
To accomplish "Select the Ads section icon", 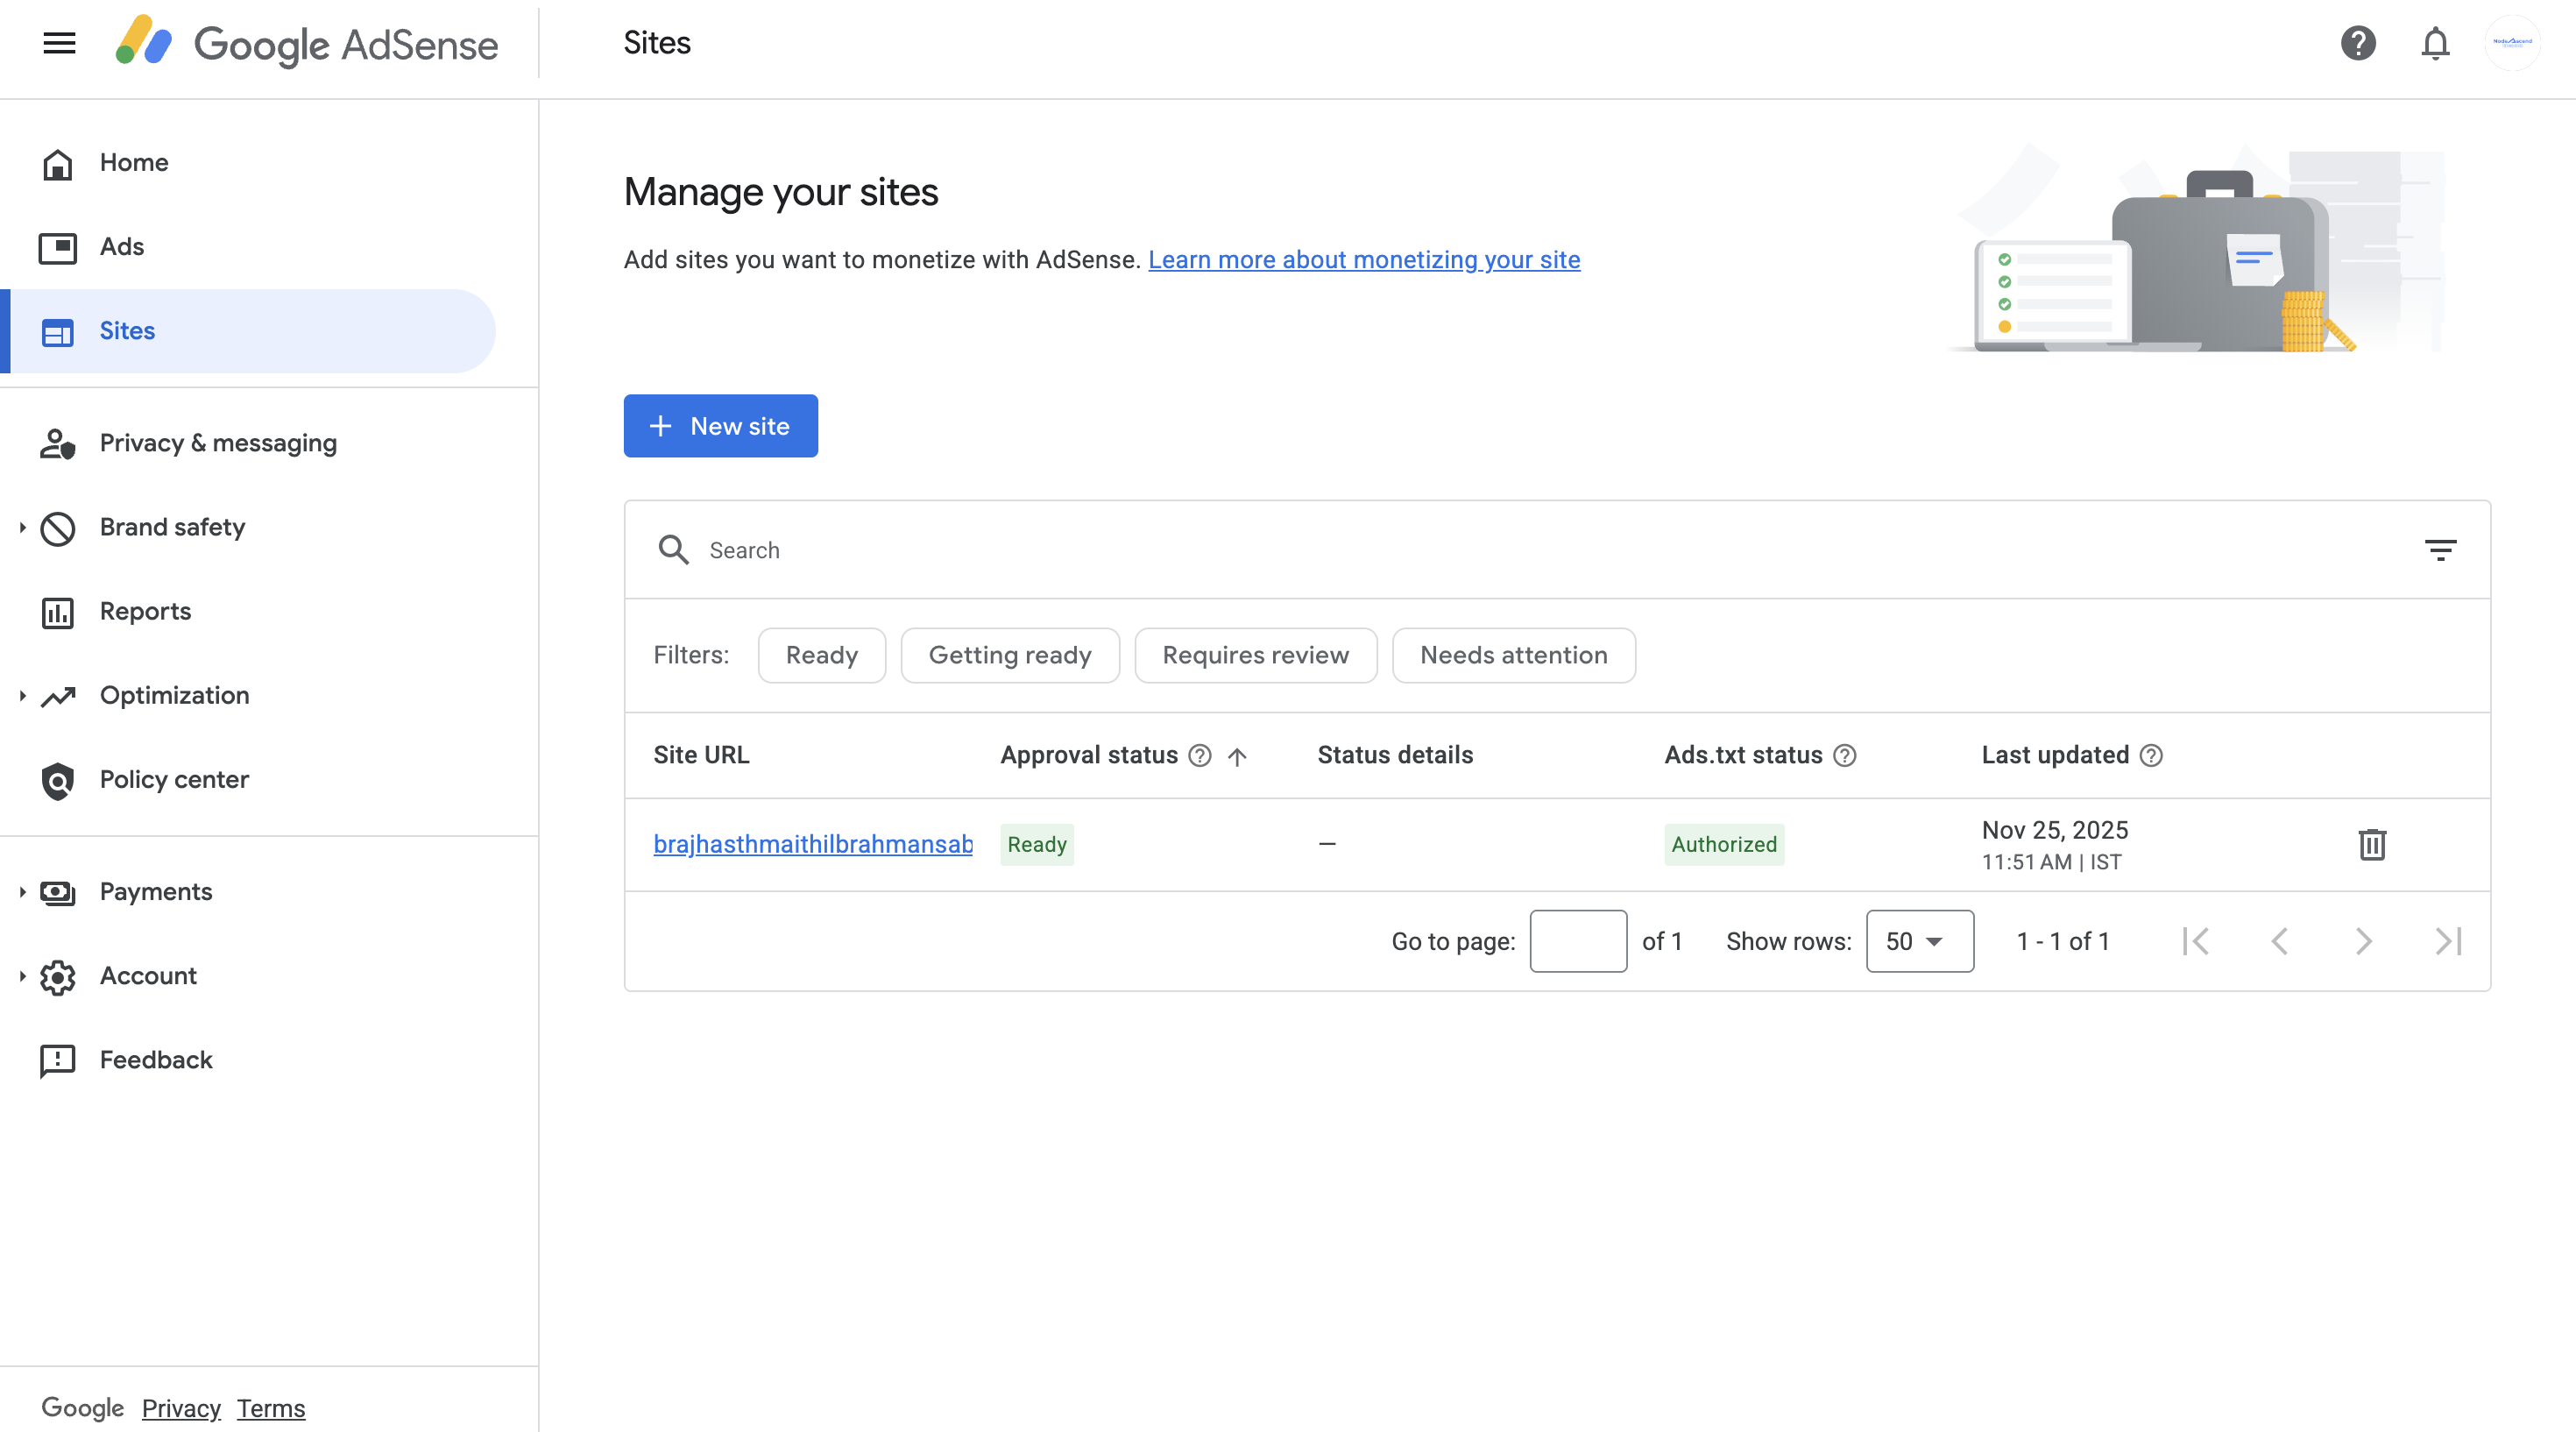I will tap(58, 246).
